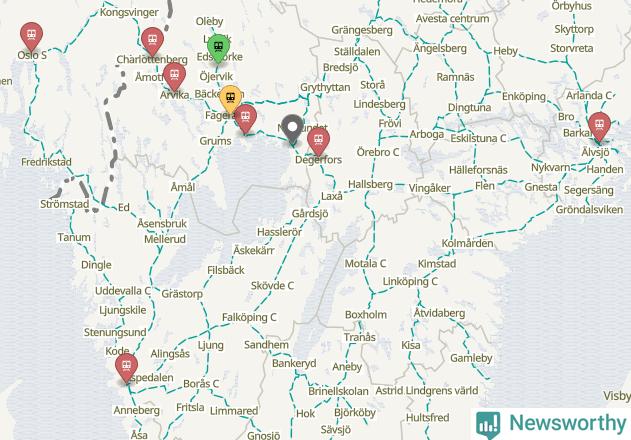Click the red train marker near Älvsjö
This screenshot has width=631, height=440.
599,127
